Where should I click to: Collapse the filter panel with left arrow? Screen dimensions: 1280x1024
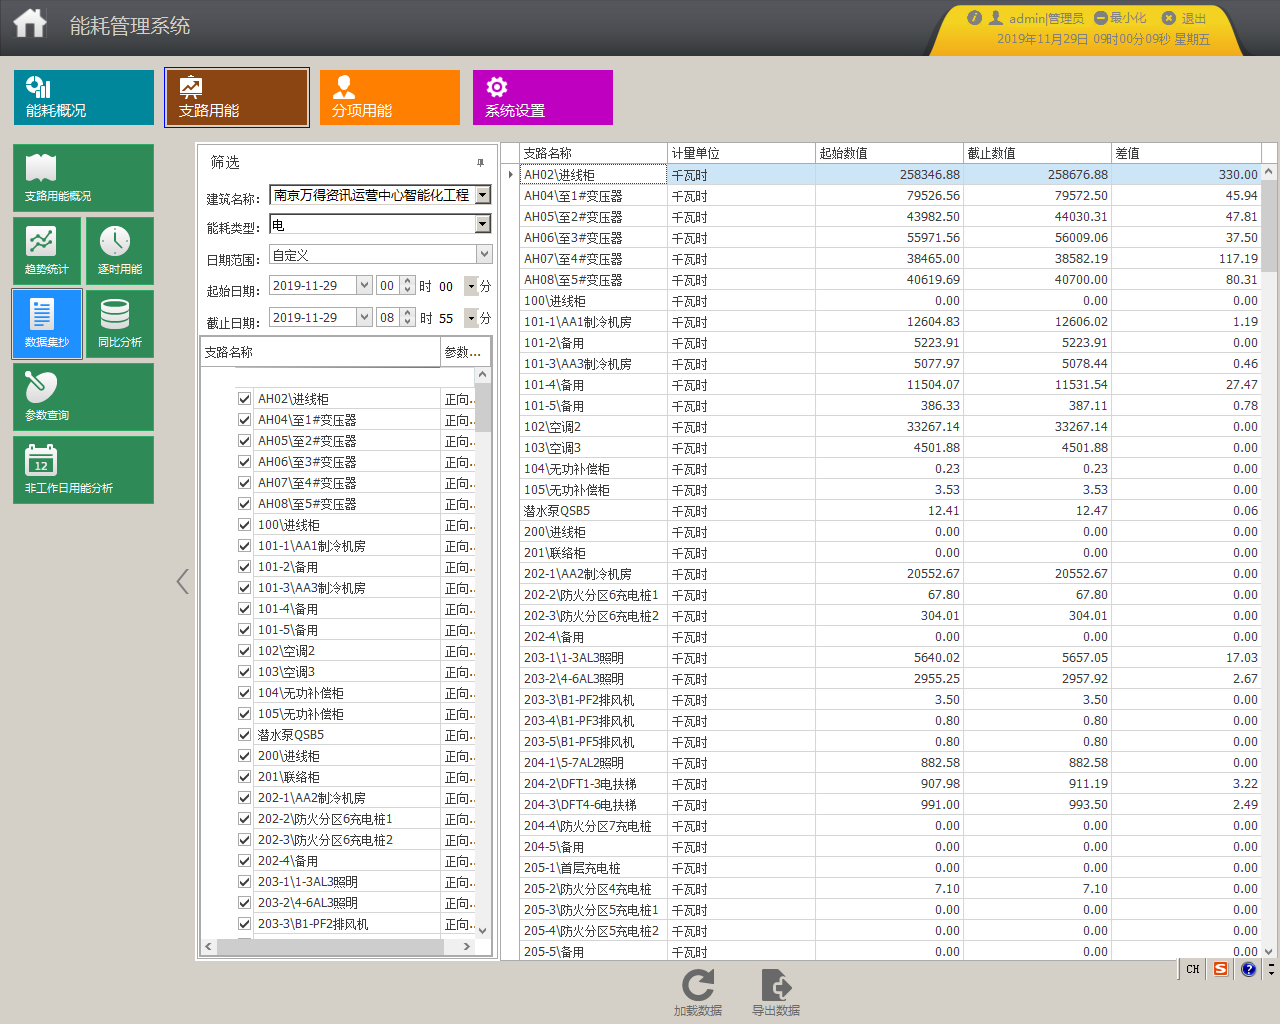pos(182,581)
